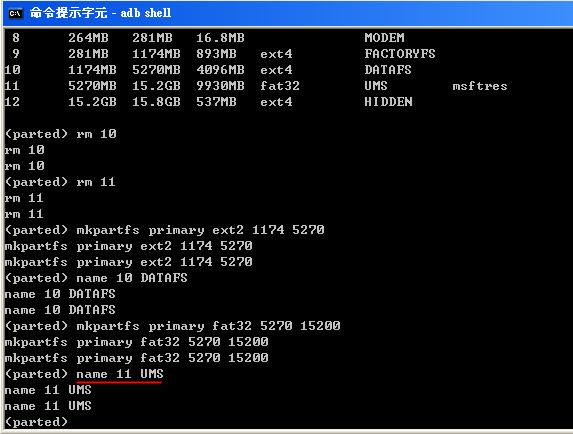The image size is (573, 434).
Task: Click the '(parted) name 10 DATAFS' line
Action: 96,278
